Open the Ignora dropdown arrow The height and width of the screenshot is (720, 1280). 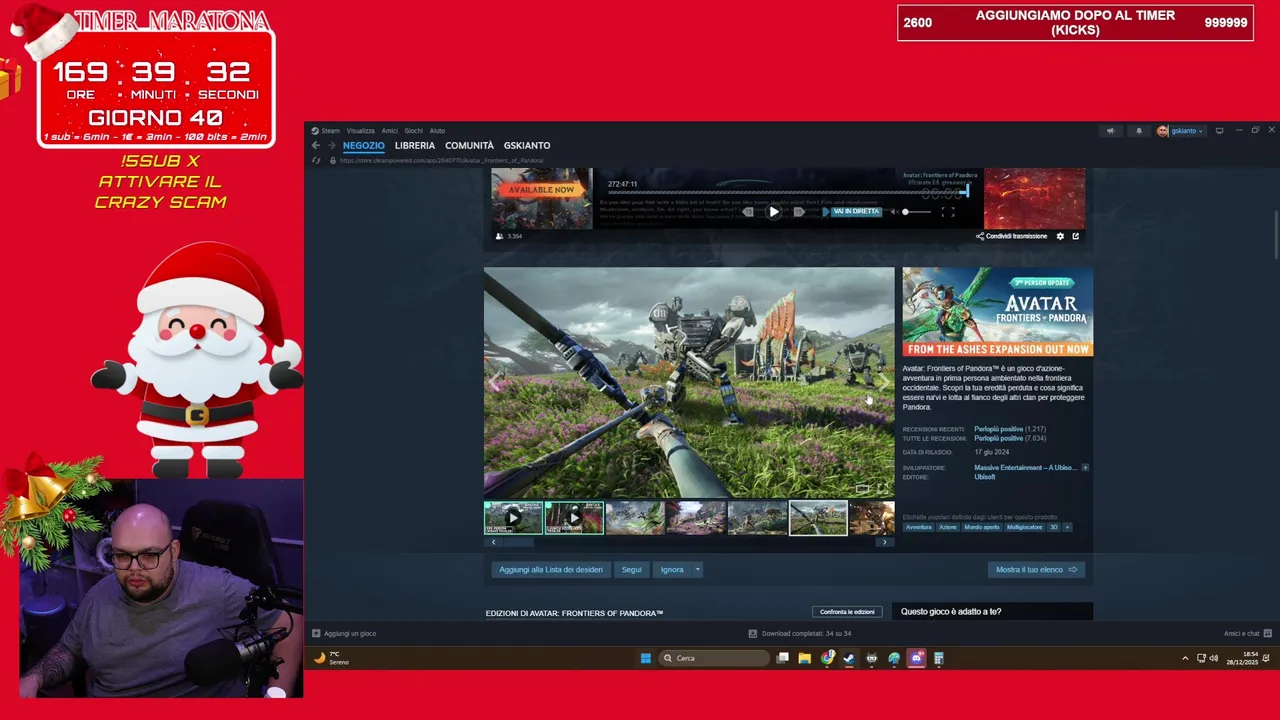697,570
